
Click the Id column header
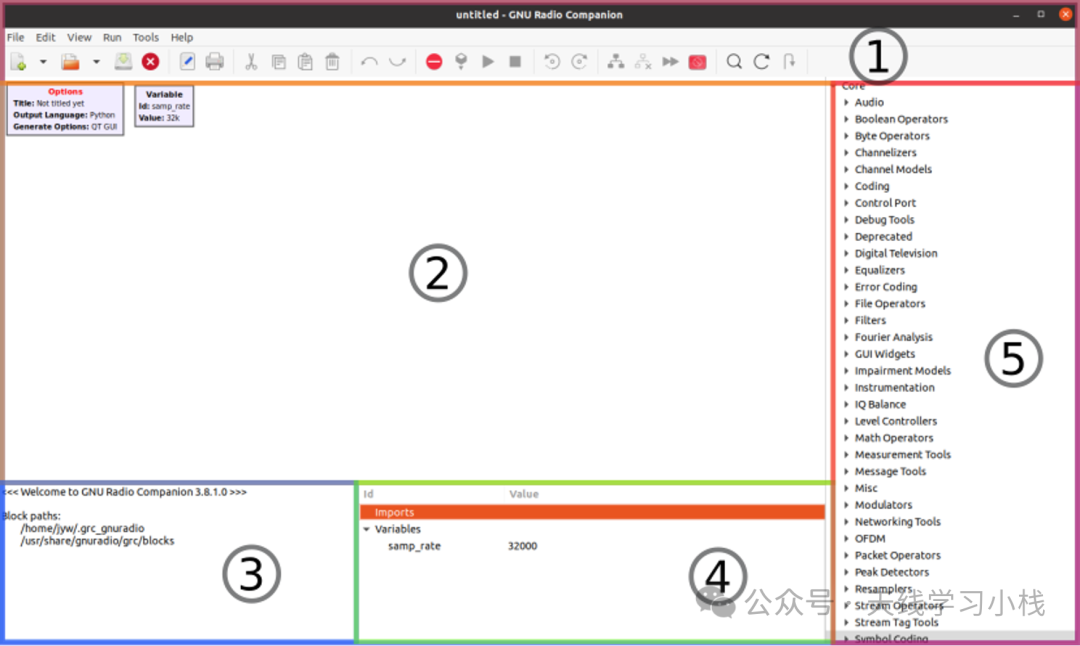(368, 494)
